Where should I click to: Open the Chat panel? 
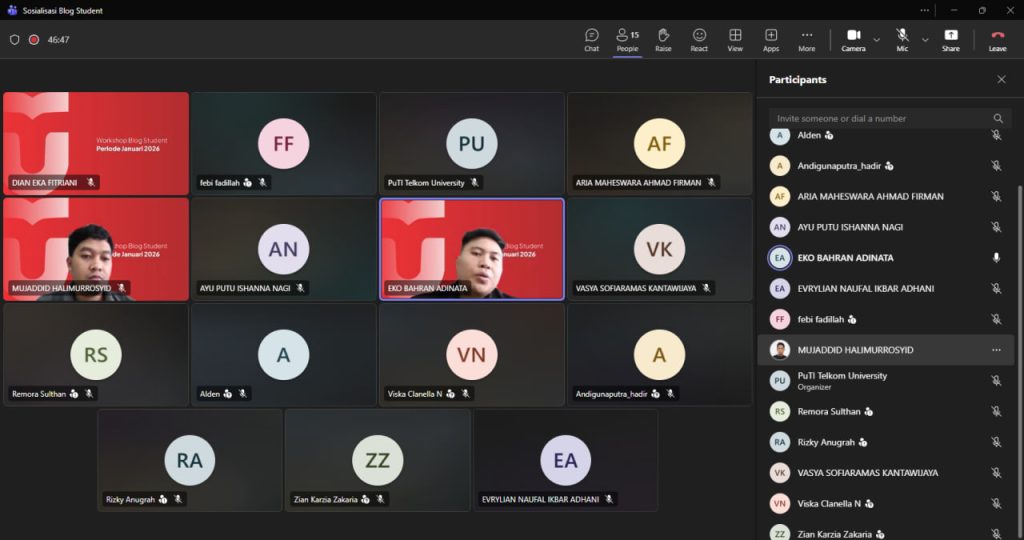point(591,39)
